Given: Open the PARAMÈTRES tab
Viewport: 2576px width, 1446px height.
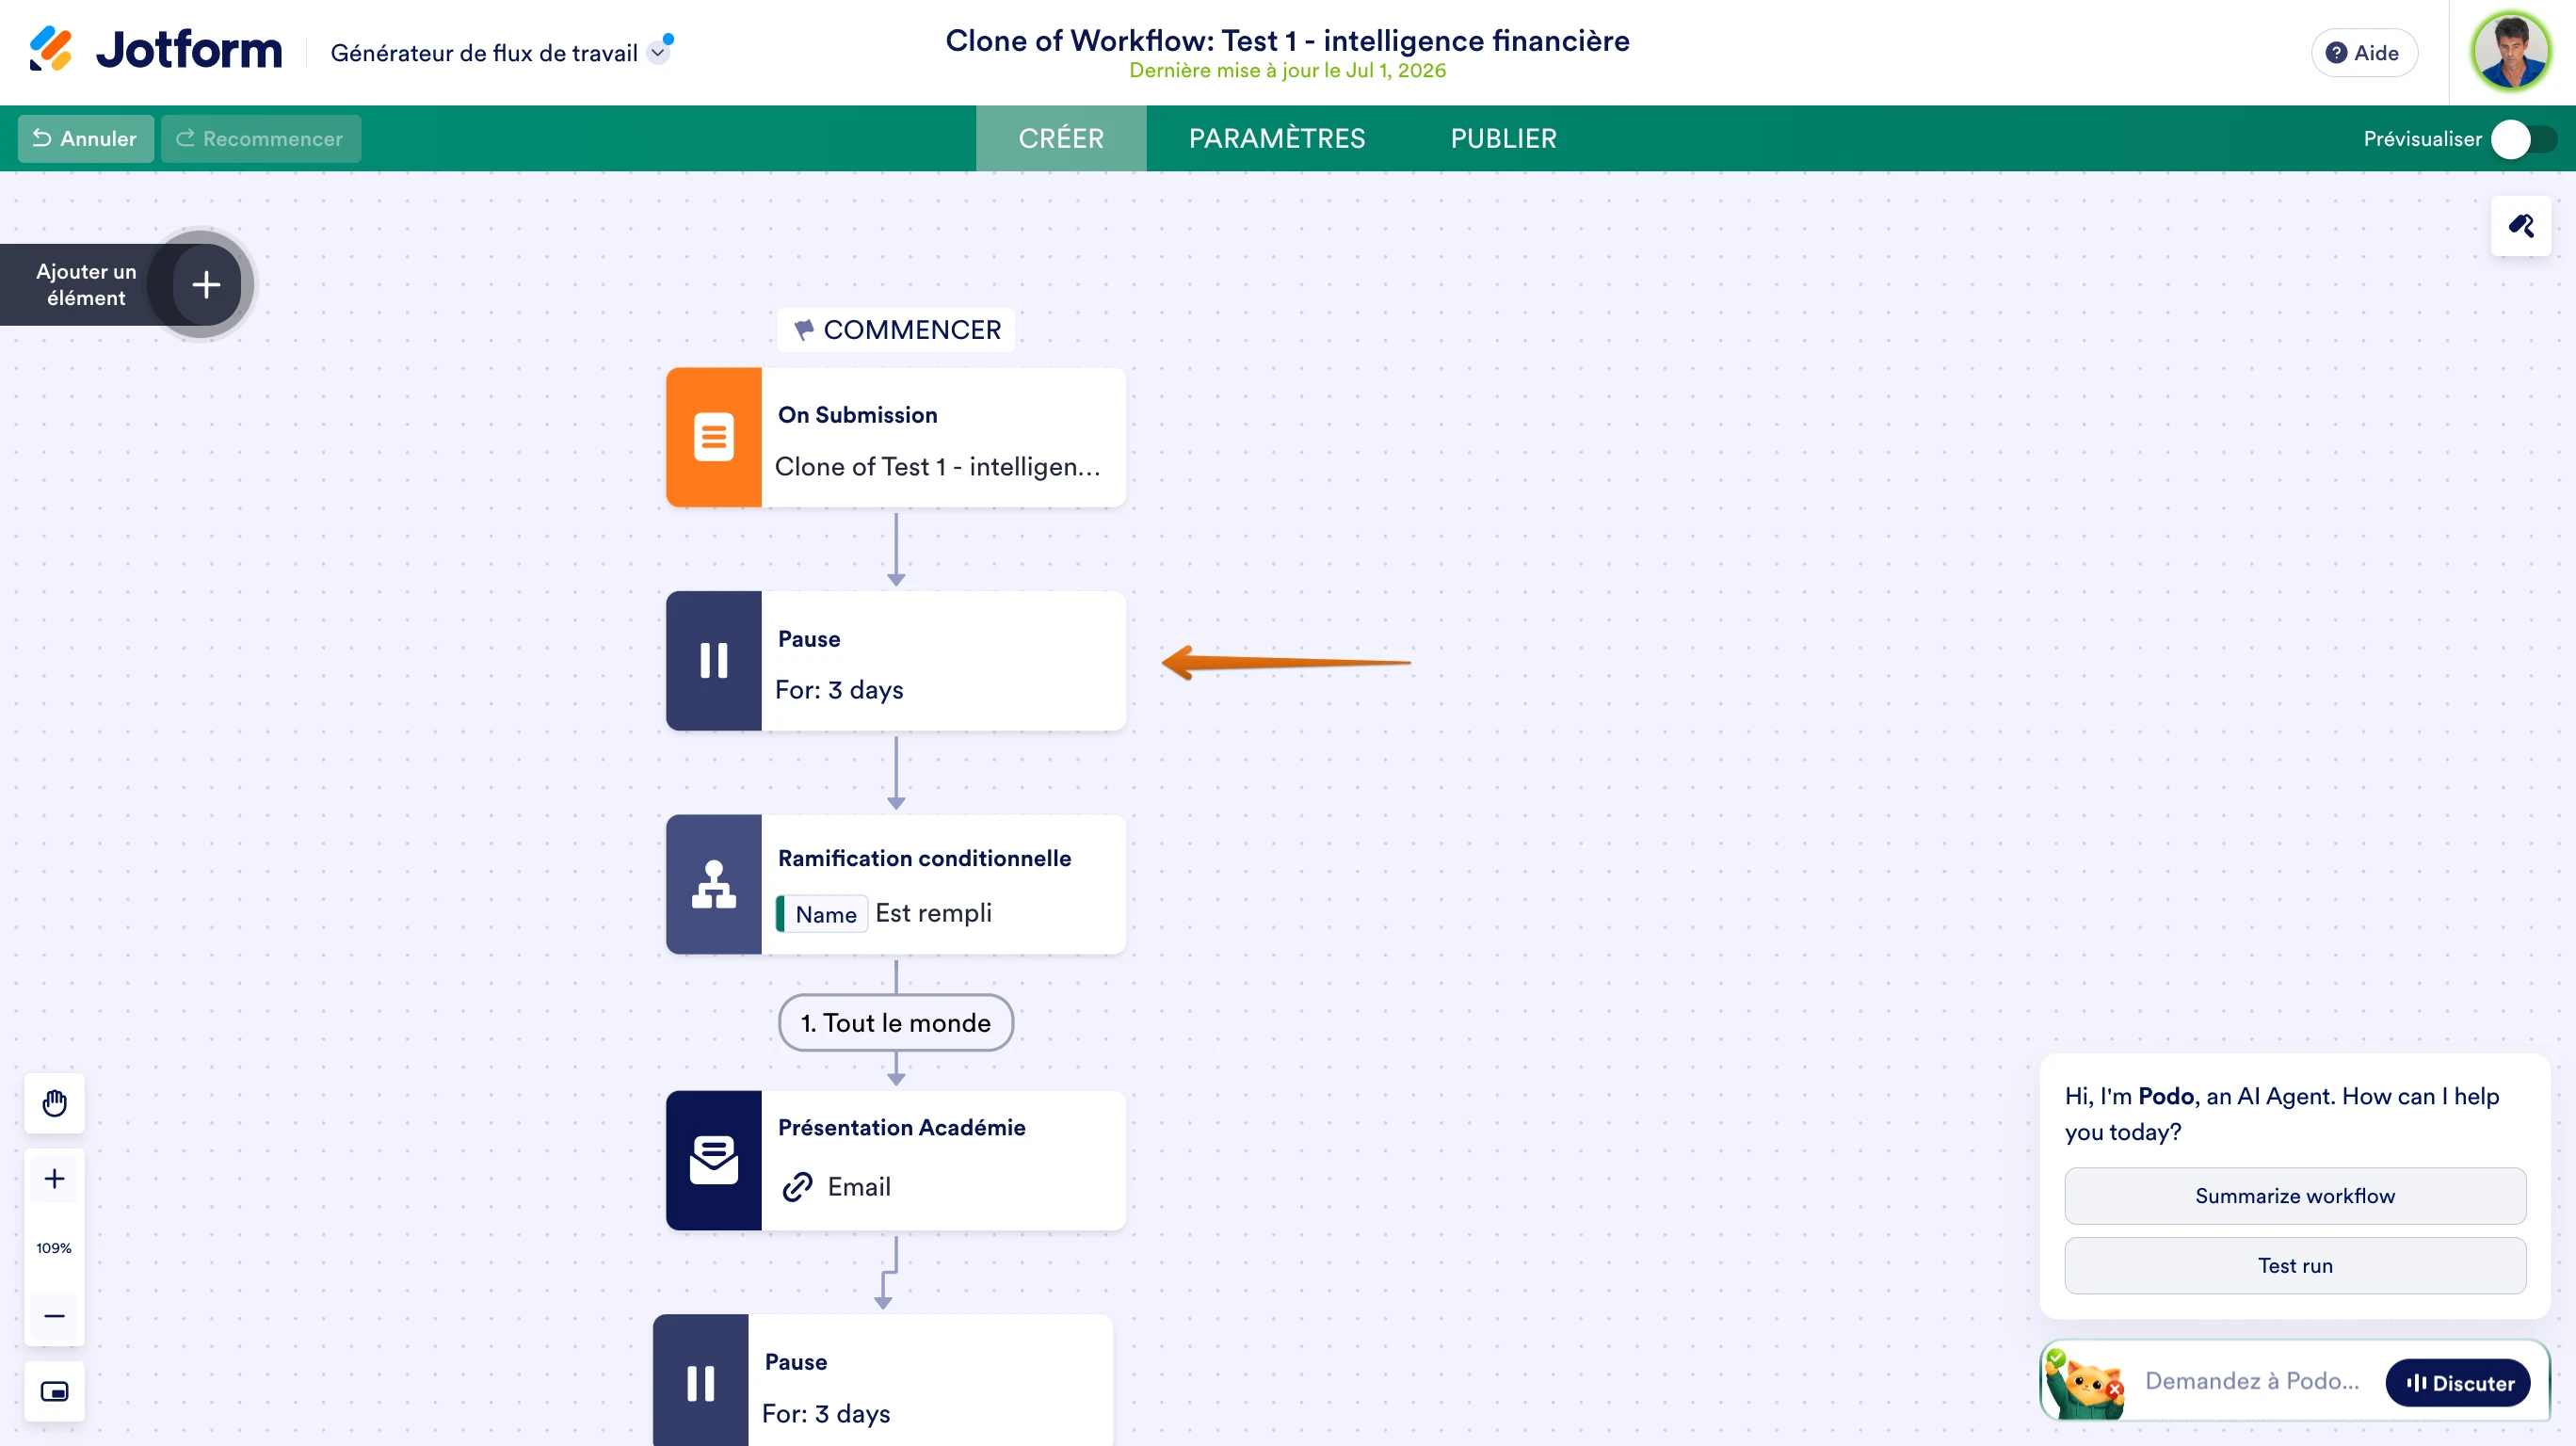Looking at the screenshot, I should [1276, 138].
